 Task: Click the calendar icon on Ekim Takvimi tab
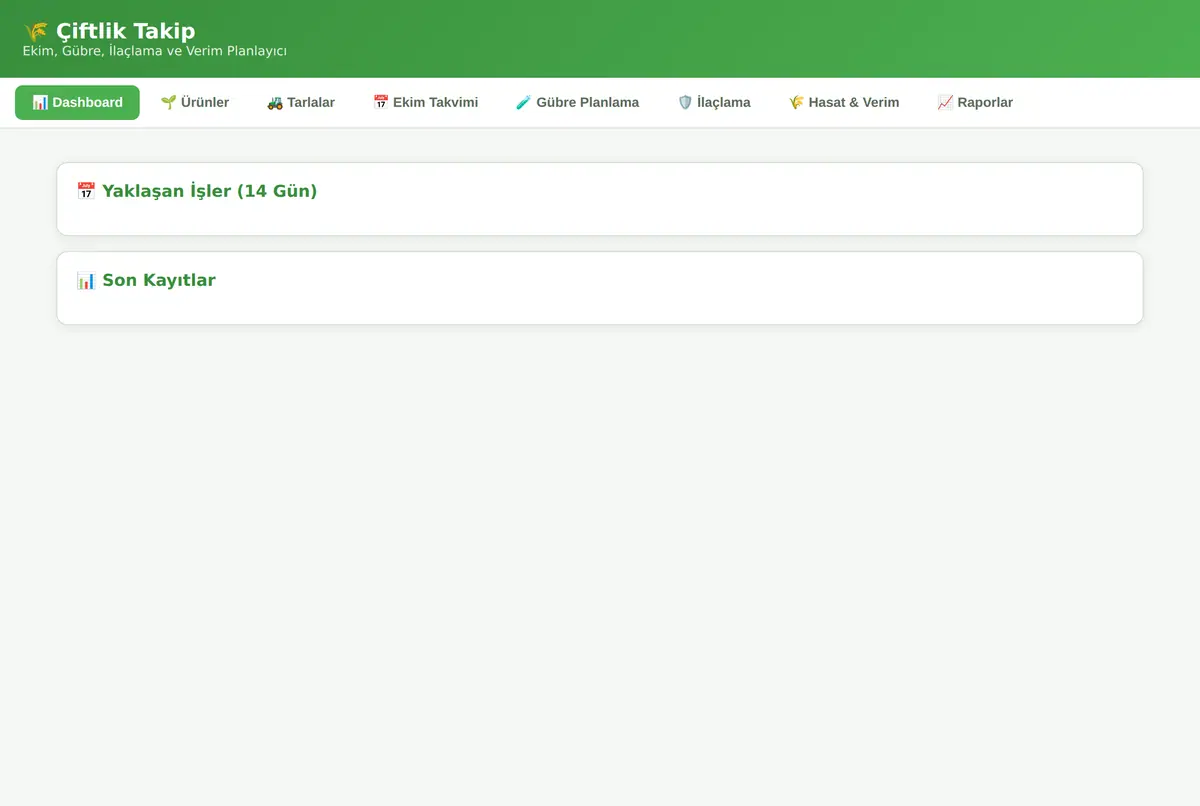click(x=381, y=102)
